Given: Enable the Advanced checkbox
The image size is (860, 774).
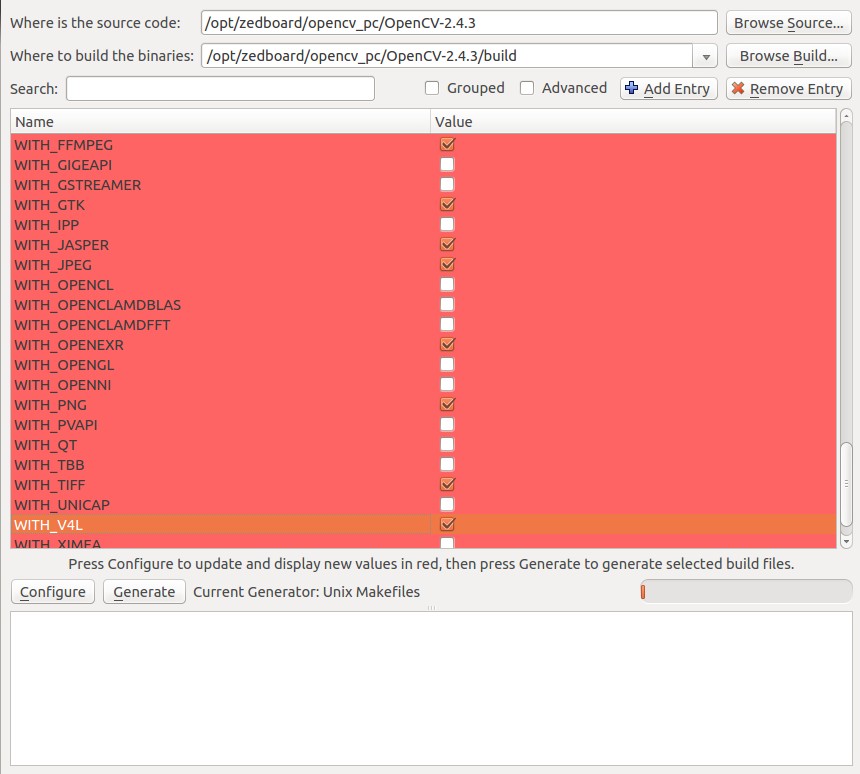Looking at the screenshot, I should pyautogui.click(x=527, y=88).
